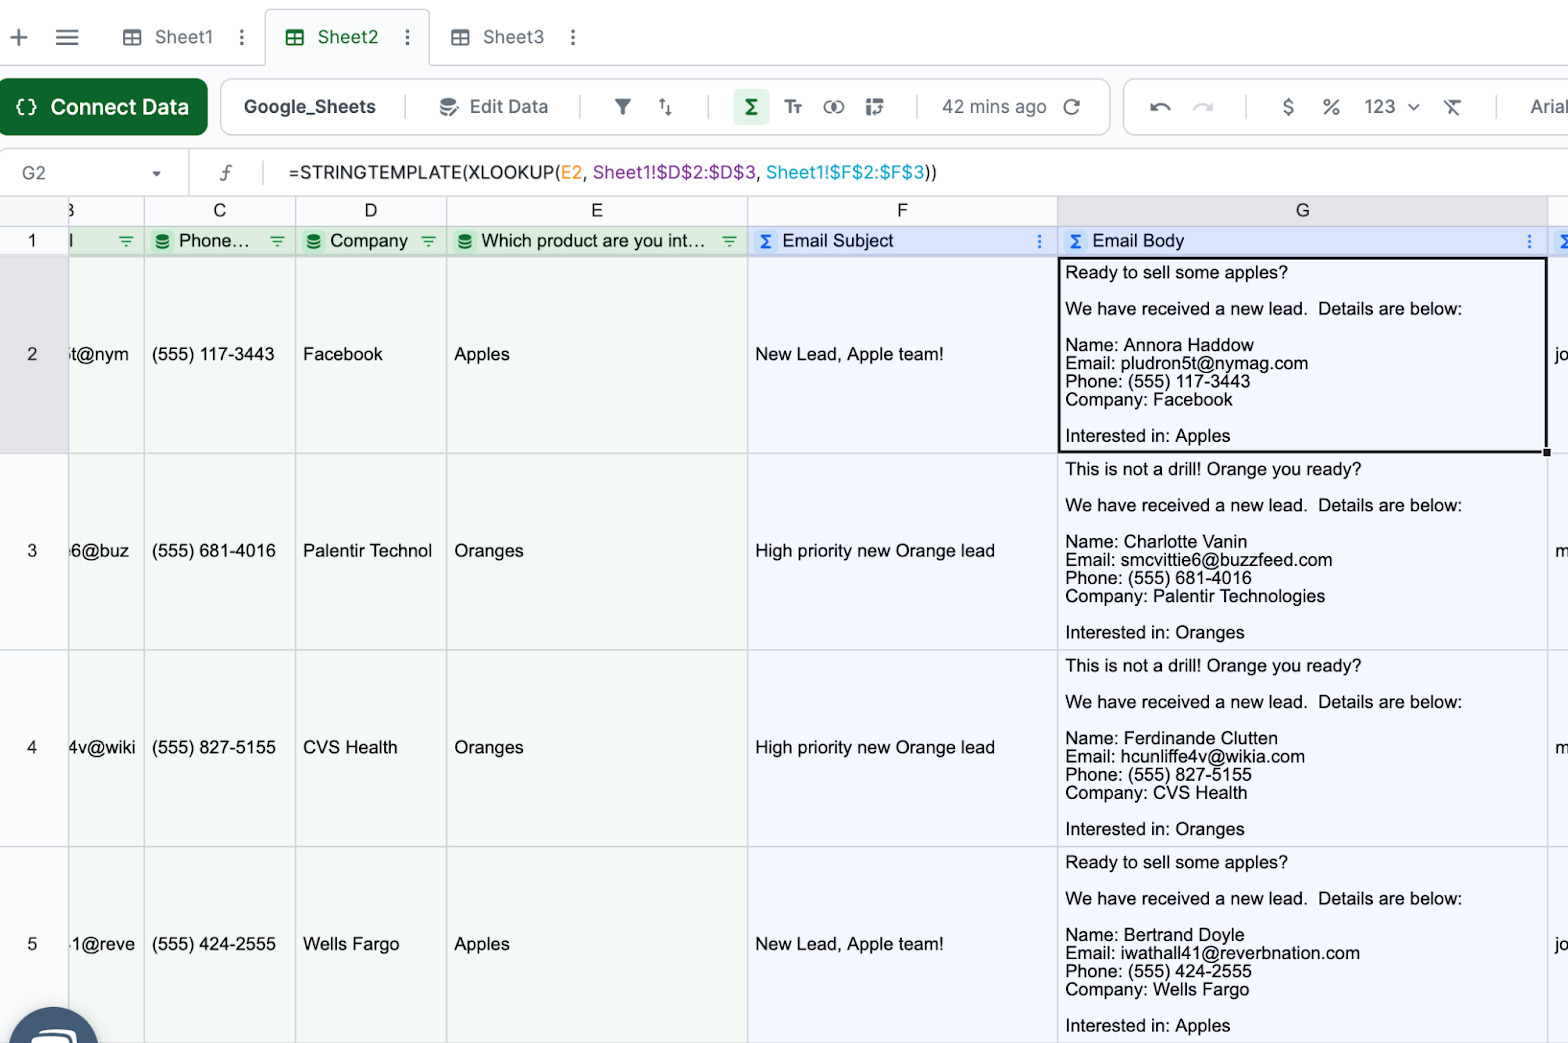Select row 4 header
The width and height of the screenshot is (1568, 1043).
[x=33, y=748]
